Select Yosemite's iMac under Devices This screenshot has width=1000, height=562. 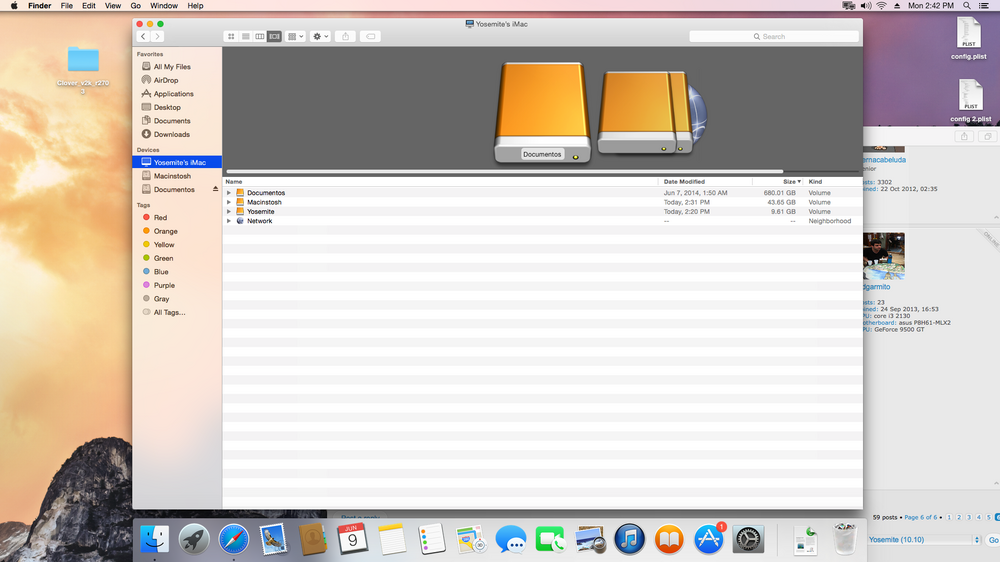(177, 162)
